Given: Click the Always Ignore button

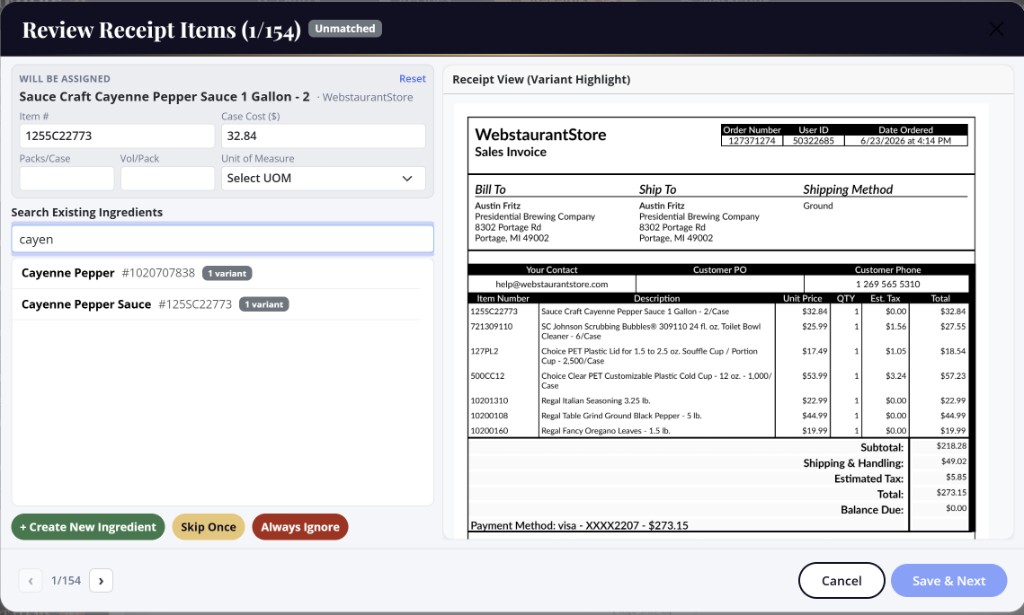Looking at the screenshot, I should click(x=300, y=527).
